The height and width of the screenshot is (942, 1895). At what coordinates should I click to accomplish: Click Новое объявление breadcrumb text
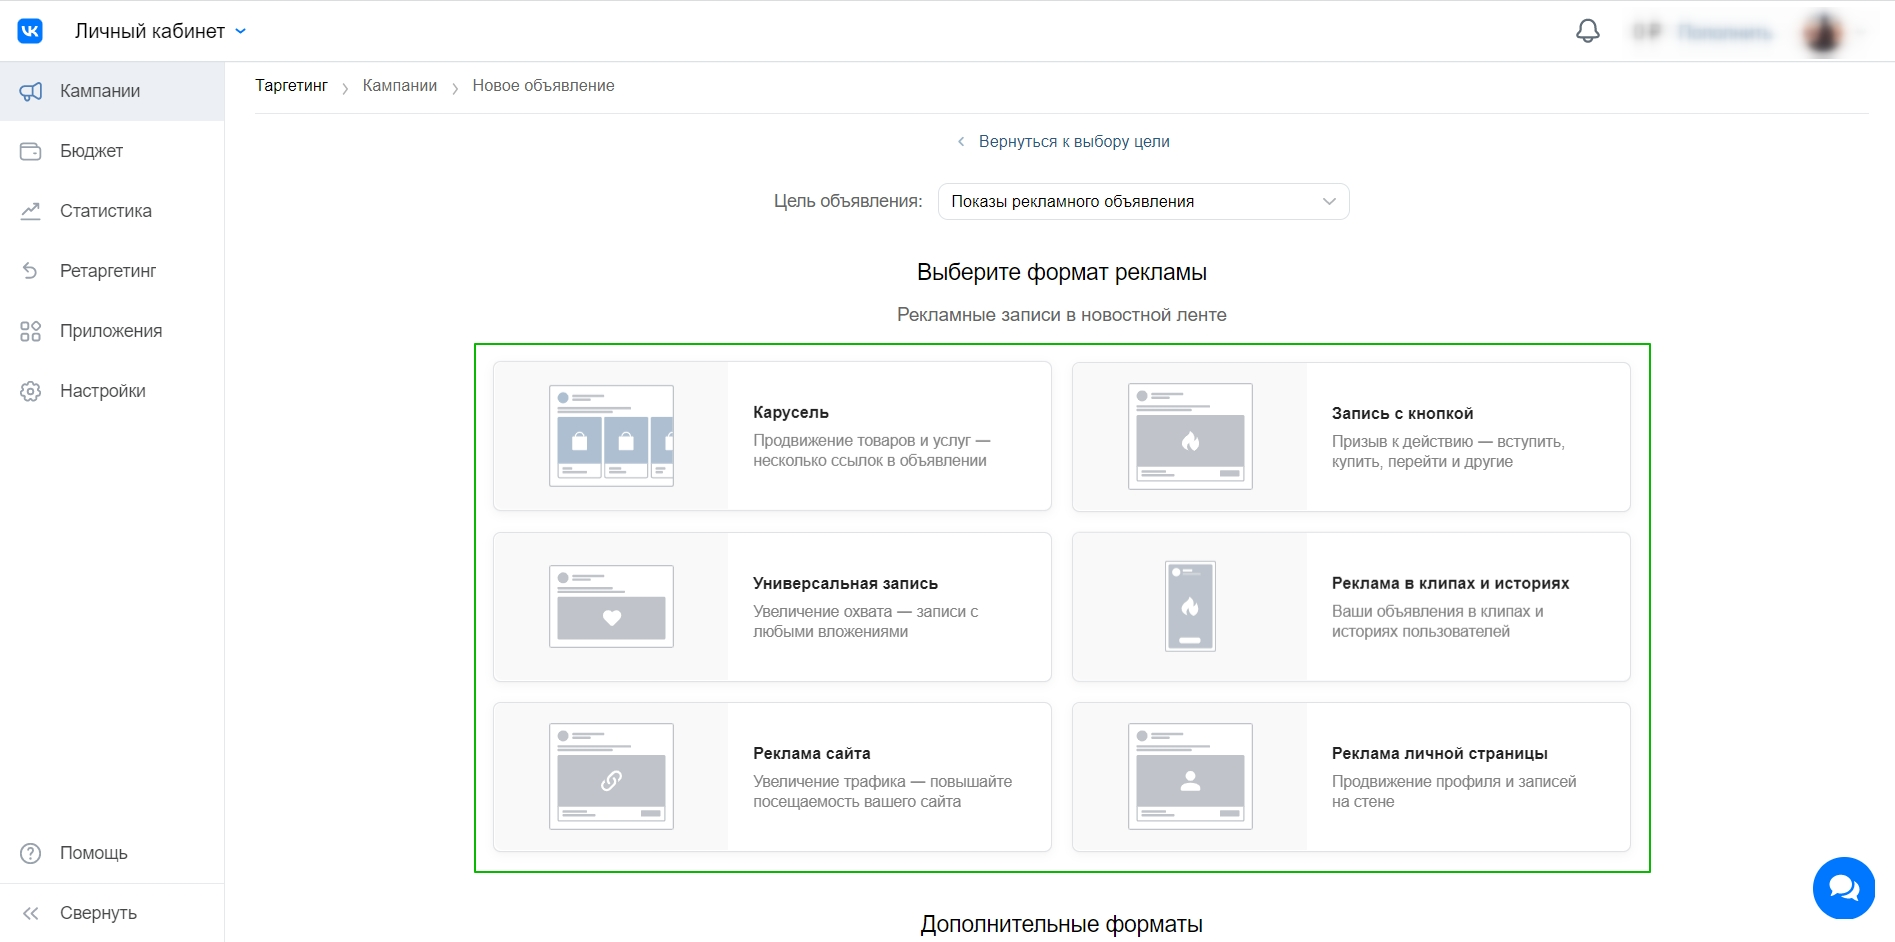[x=543, y=86]
